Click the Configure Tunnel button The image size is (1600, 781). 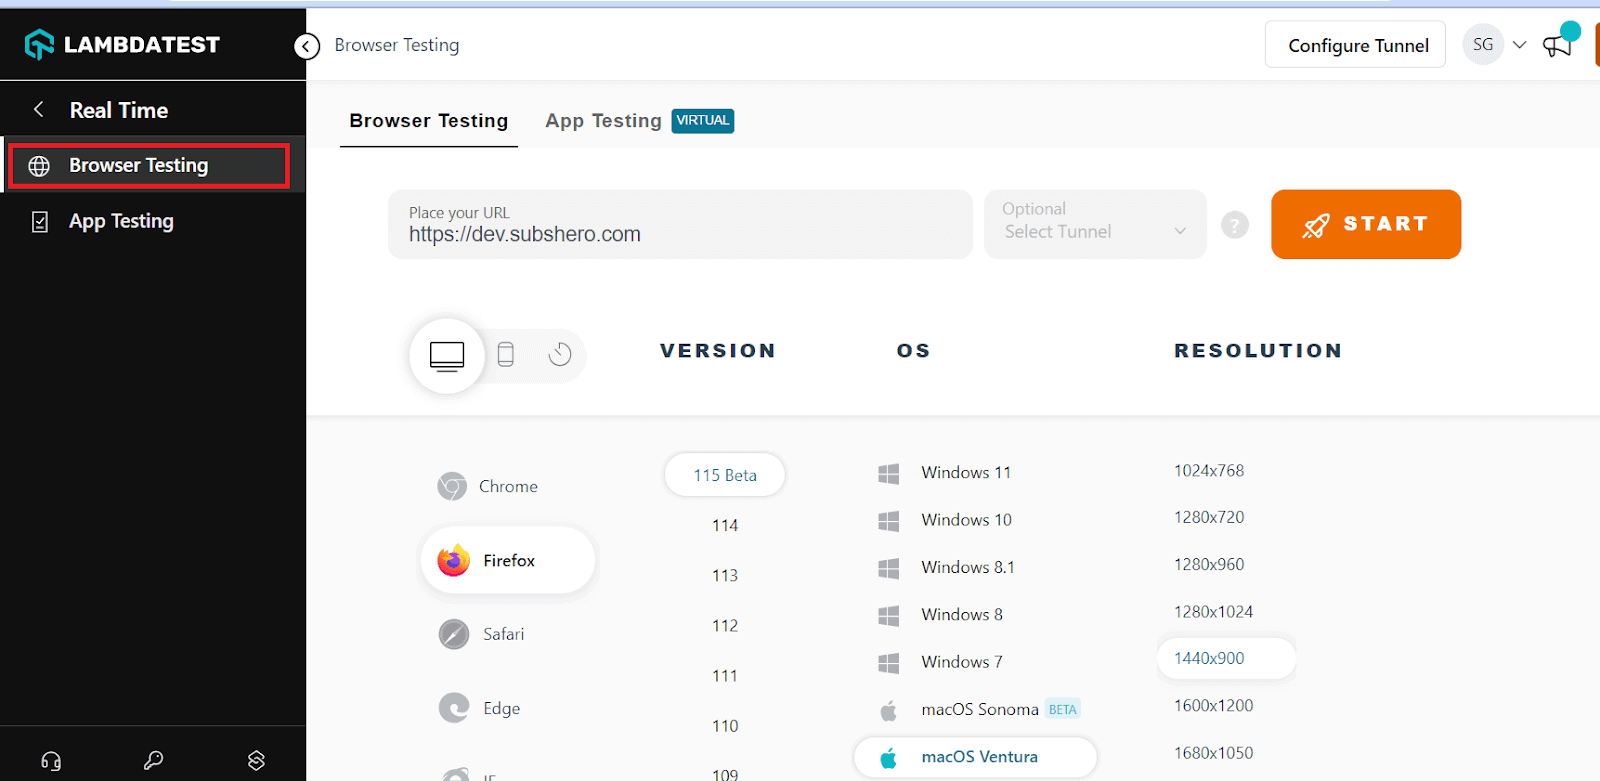pos(1355,45)
